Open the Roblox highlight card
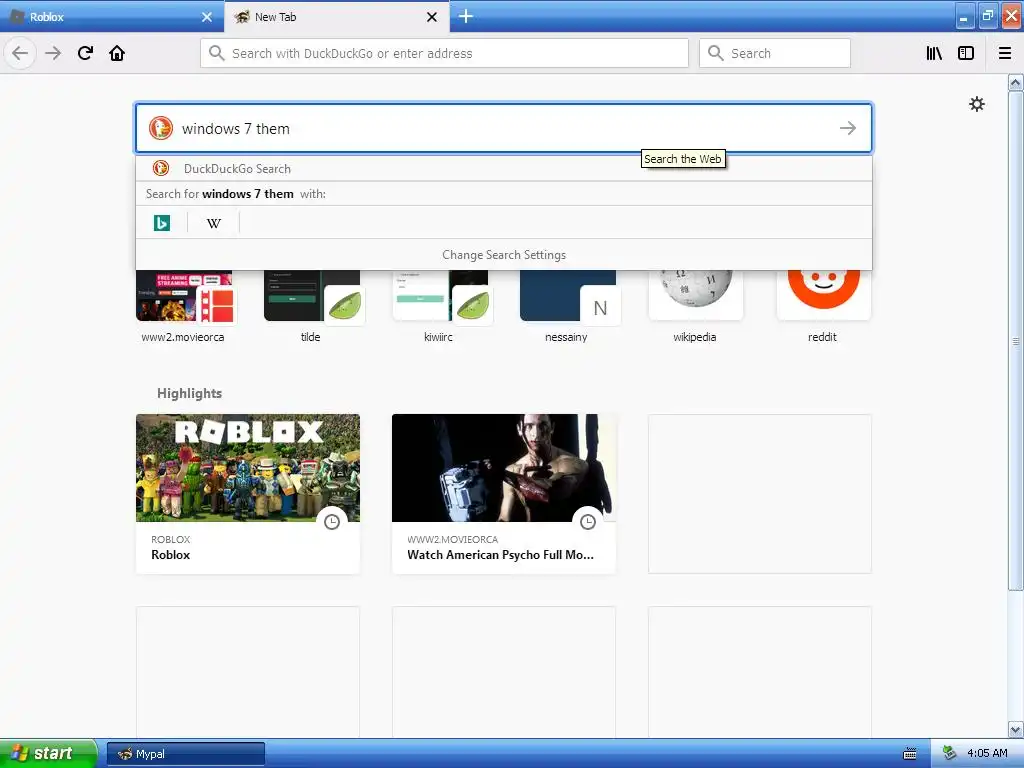This screenshot has width=1024, height=768. pyautogui.click(x=248, y=494)
